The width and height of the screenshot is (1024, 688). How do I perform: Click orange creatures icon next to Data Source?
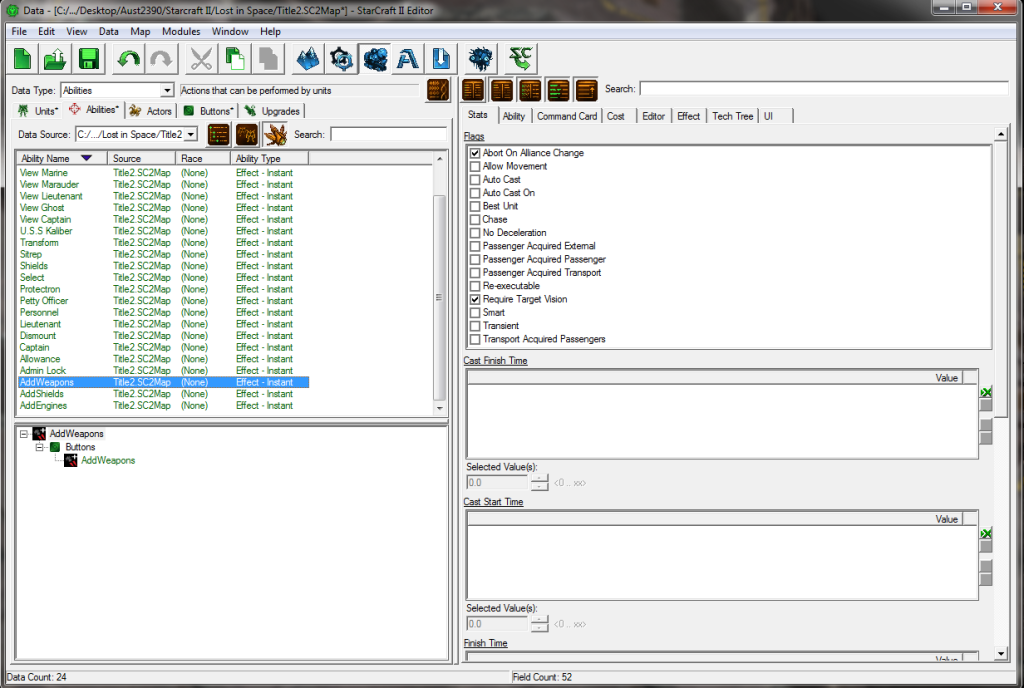[x=247, y=134]
